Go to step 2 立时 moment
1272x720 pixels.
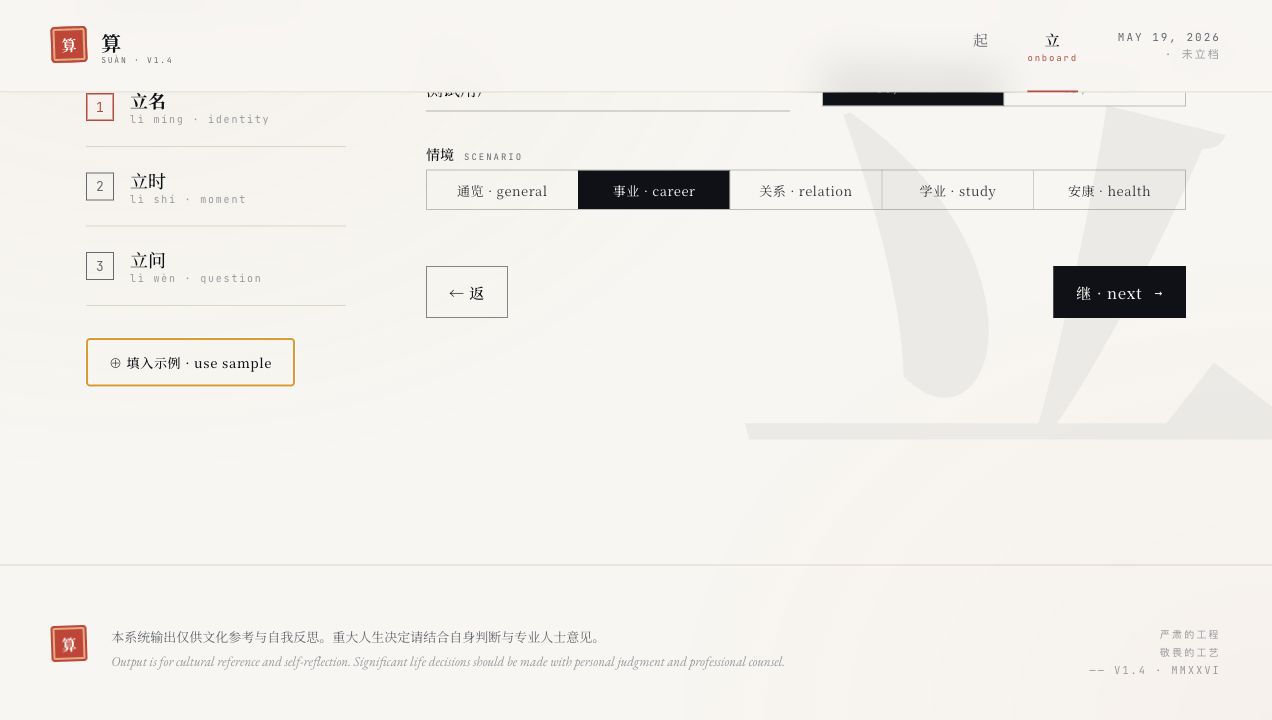(216, 187)
